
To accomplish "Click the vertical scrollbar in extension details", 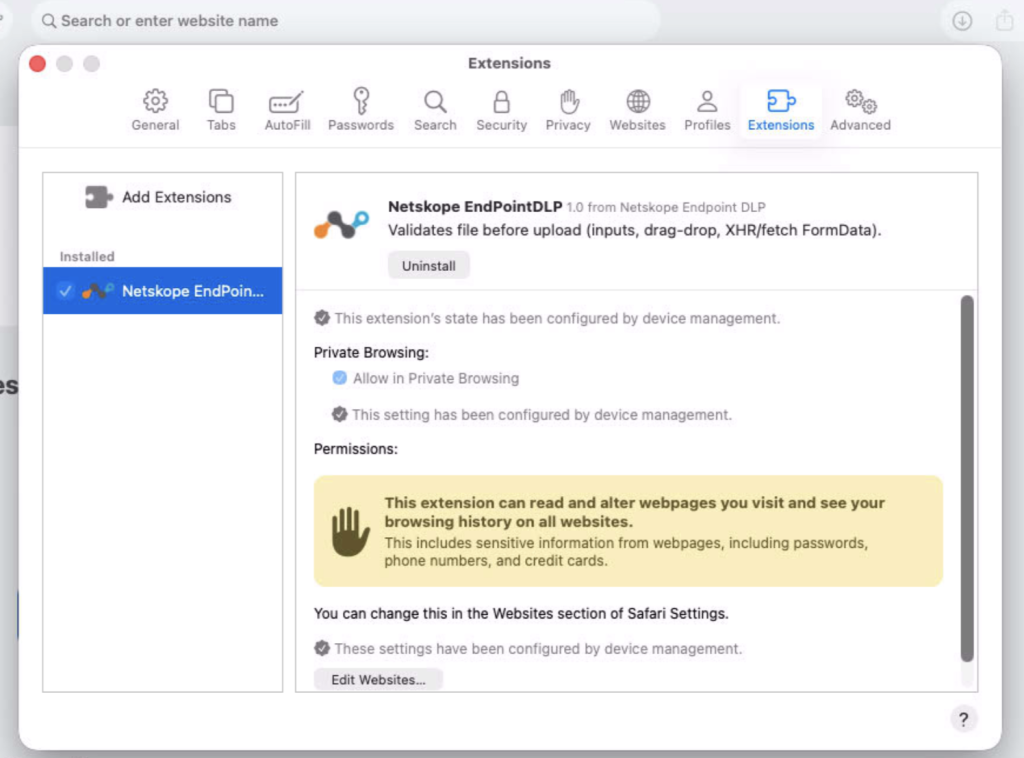I will 967,479.
